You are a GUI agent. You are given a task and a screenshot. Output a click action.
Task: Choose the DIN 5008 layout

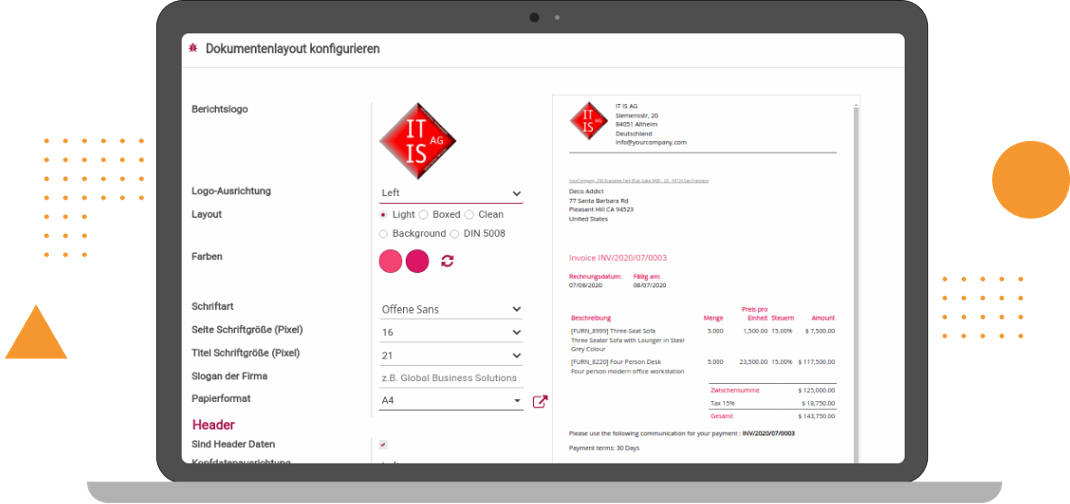455,234
